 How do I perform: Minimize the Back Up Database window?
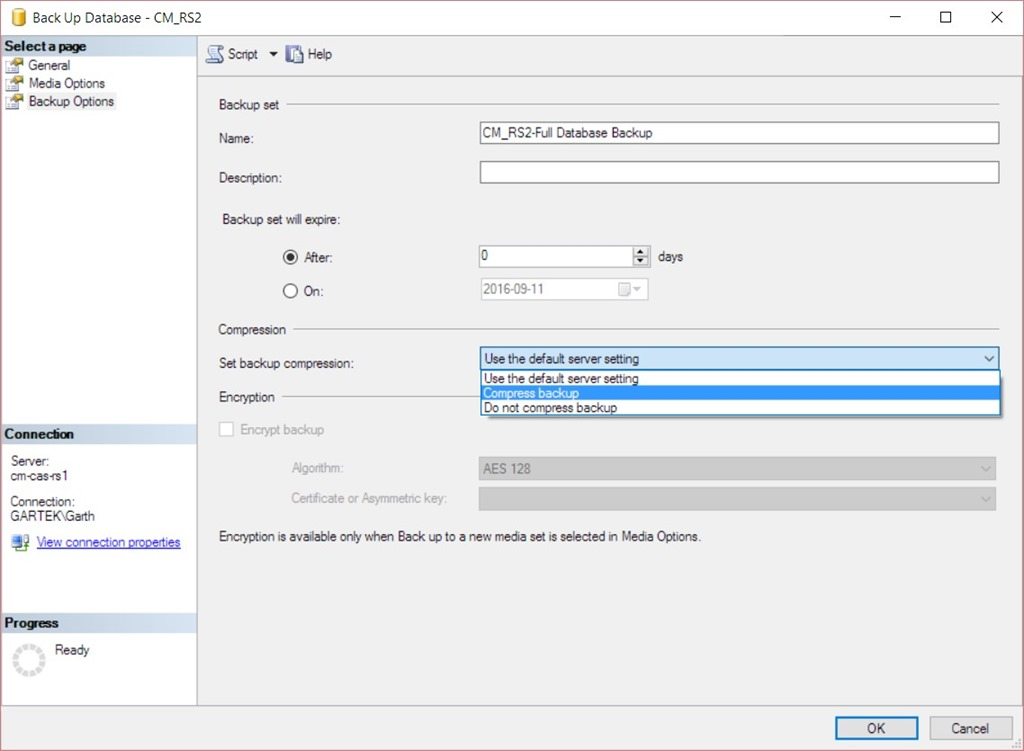(895, 18)
